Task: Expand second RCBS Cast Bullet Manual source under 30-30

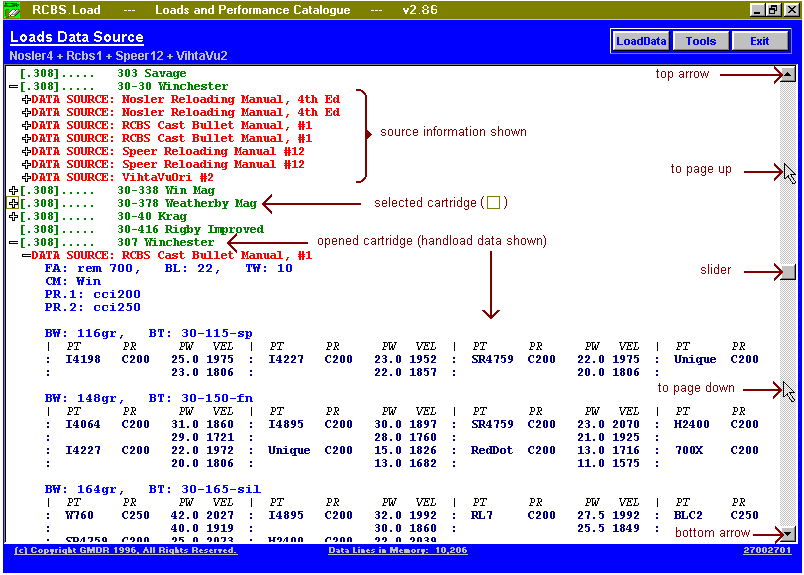Action: pyautogui.click(x=26, y=138)
